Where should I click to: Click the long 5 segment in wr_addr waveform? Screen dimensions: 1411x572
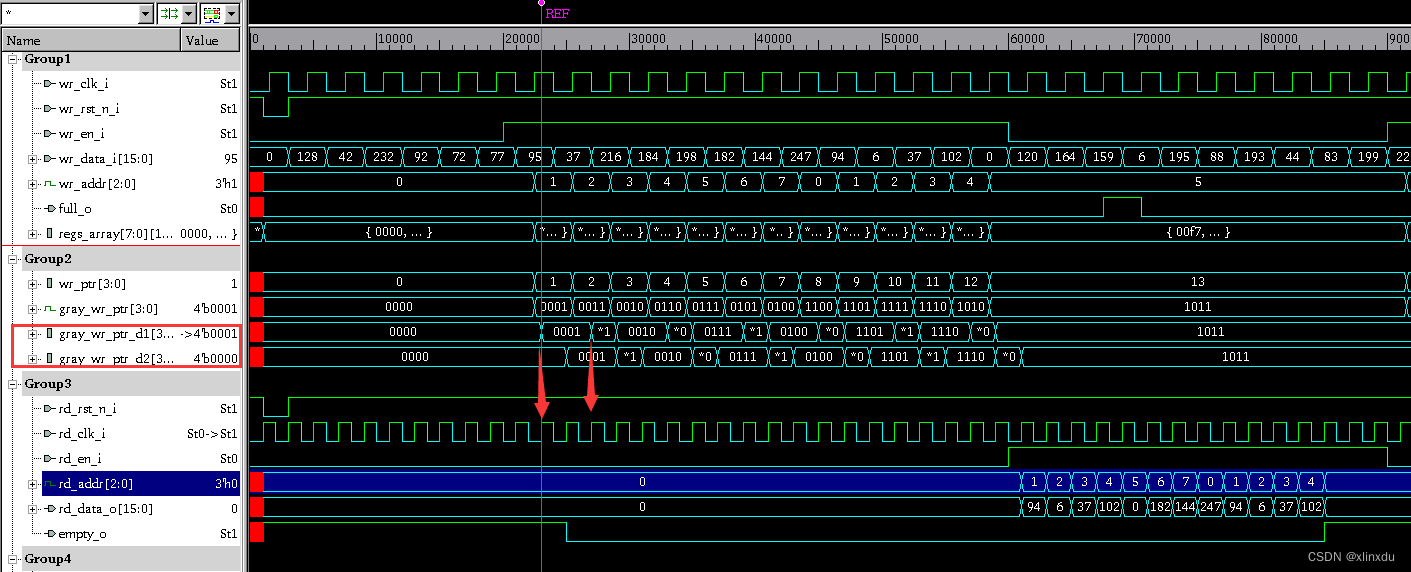1198,182
